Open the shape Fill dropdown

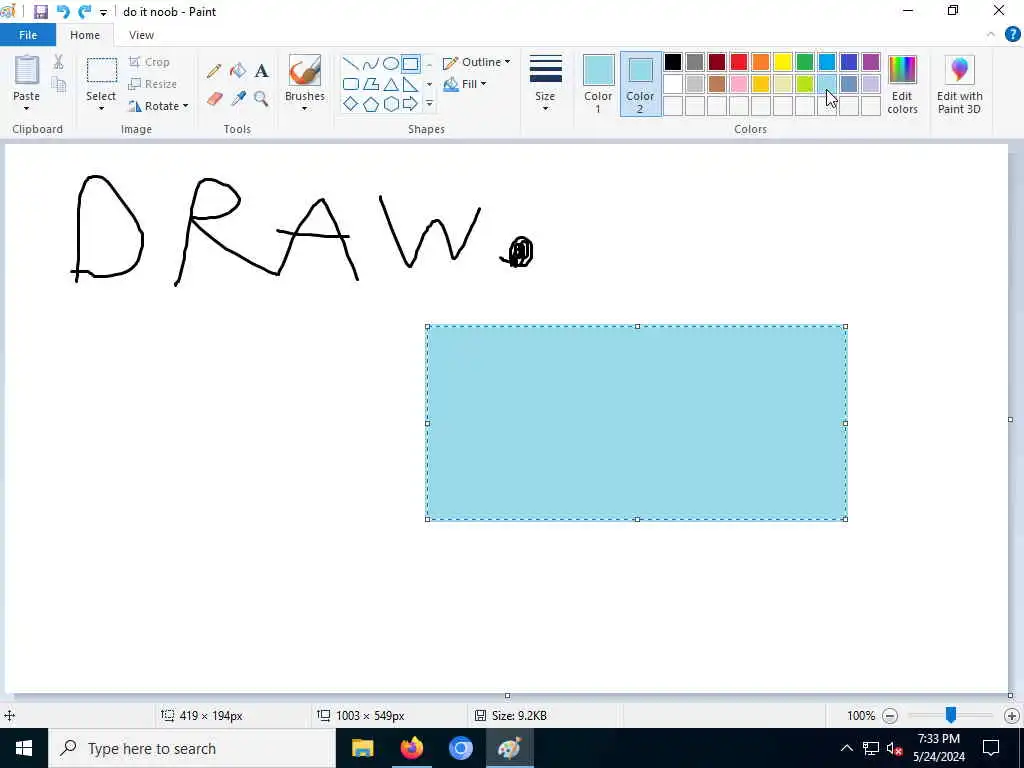(465, 84)
